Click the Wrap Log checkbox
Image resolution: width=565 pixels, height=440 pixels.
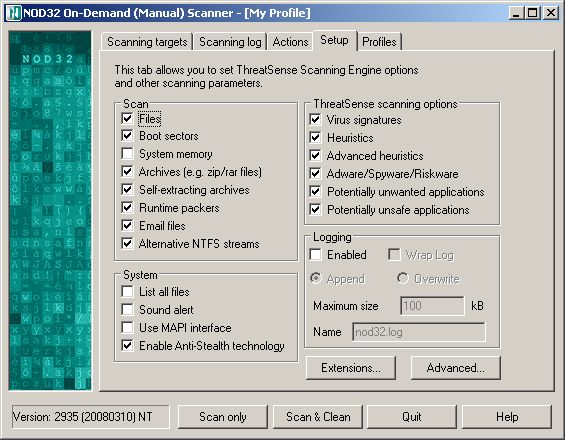(x=394, y=255)
